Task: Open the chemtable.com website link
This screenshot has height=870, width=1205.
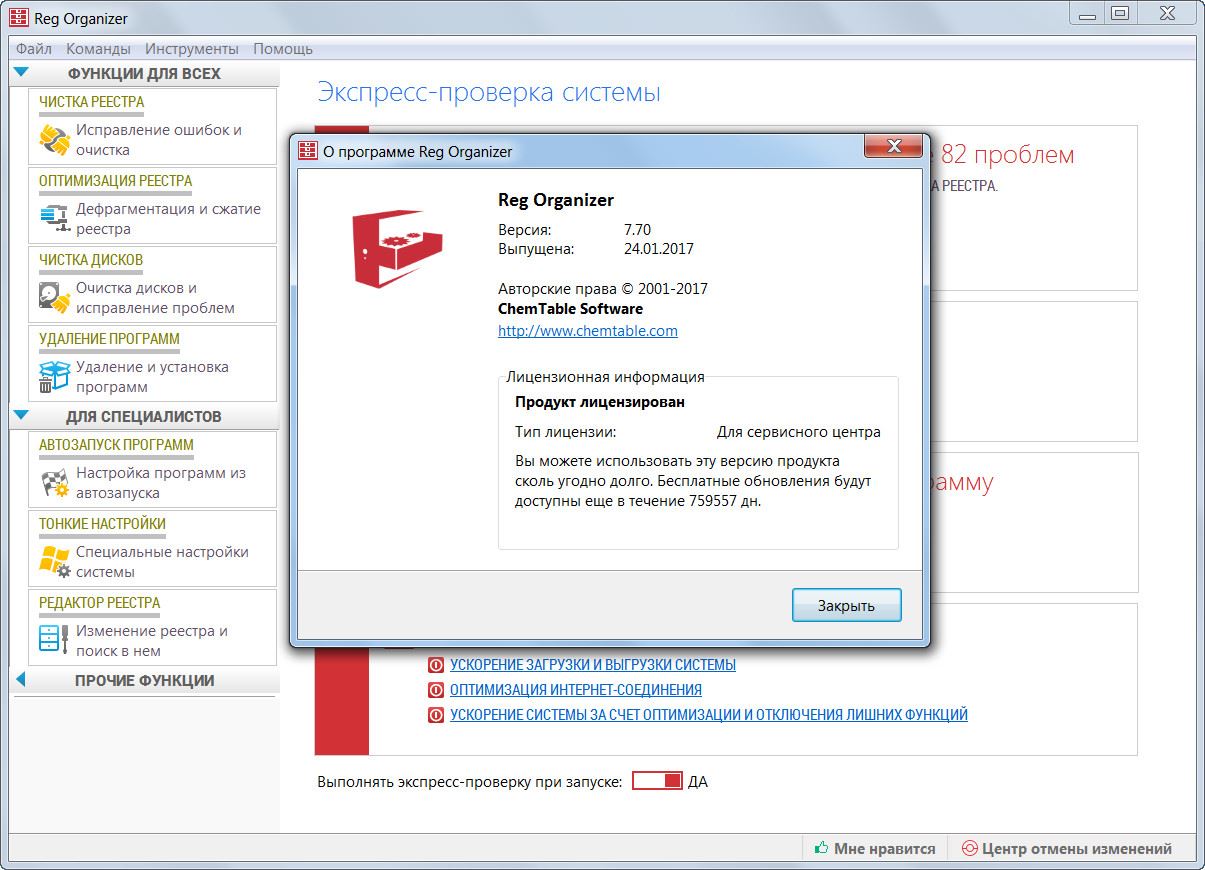Action: click(588, 330)
